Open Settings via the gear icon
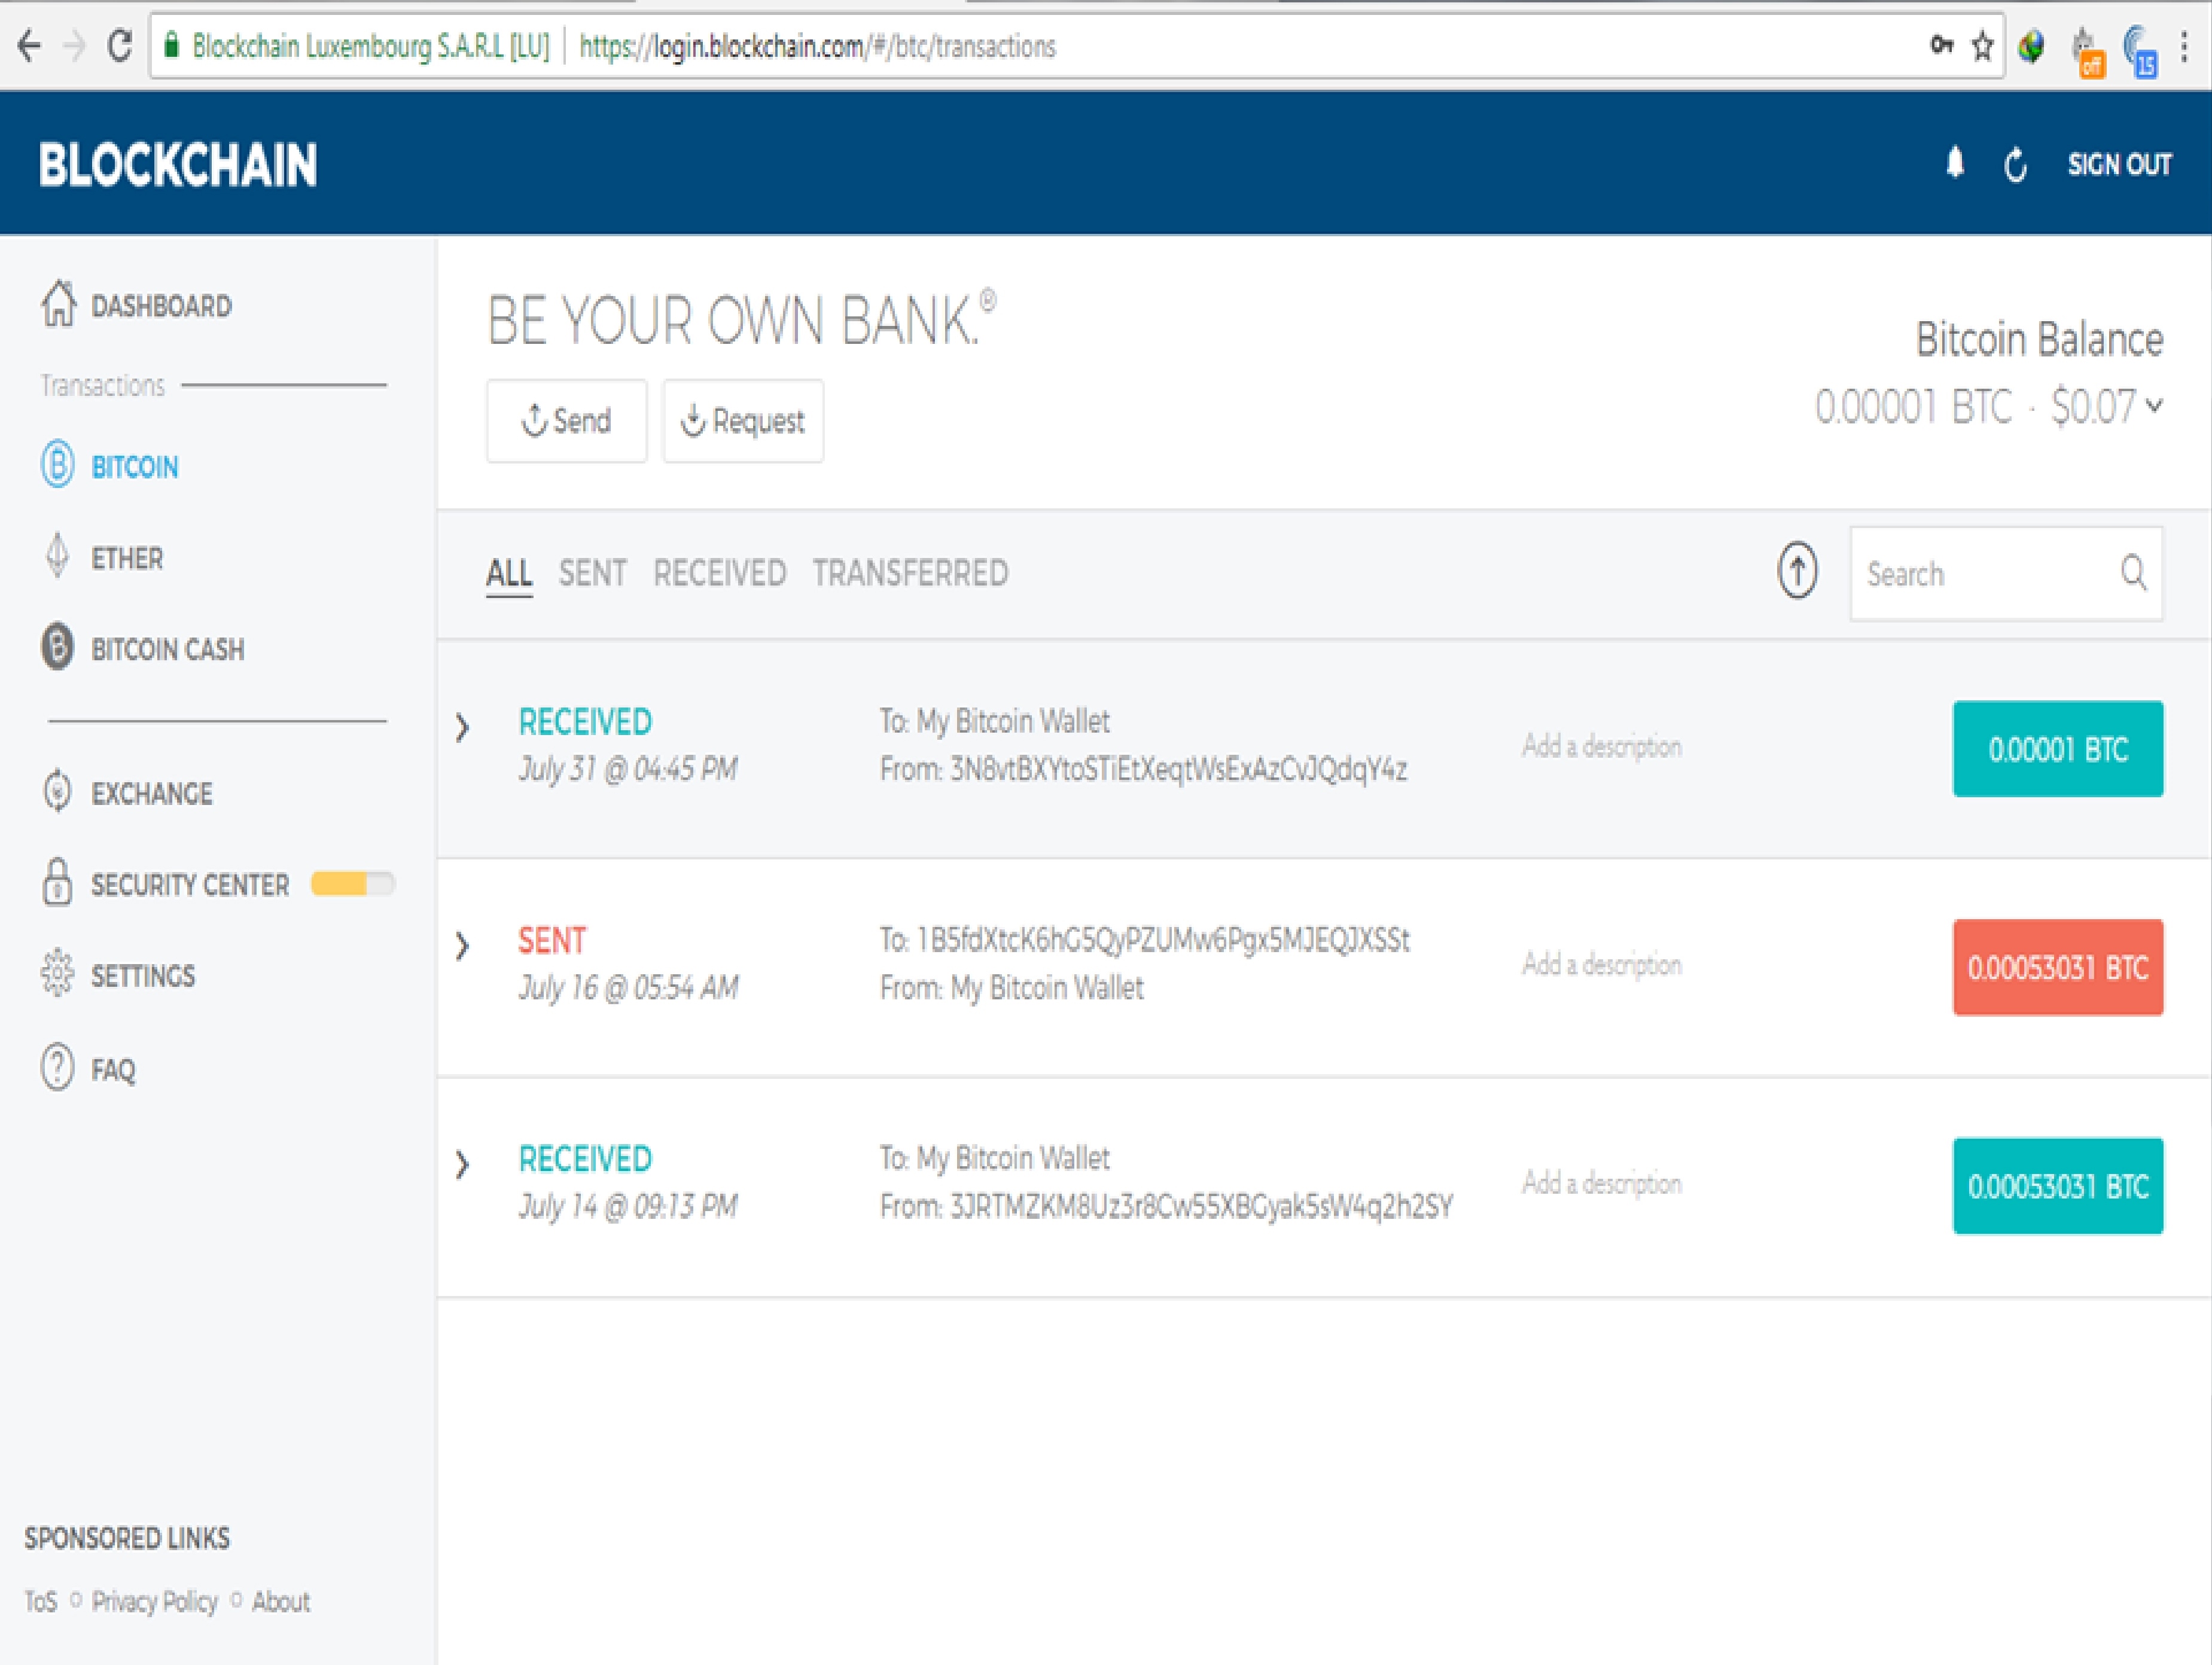The width and height of the screenshot is (2212, 1665). click(57, 973)
